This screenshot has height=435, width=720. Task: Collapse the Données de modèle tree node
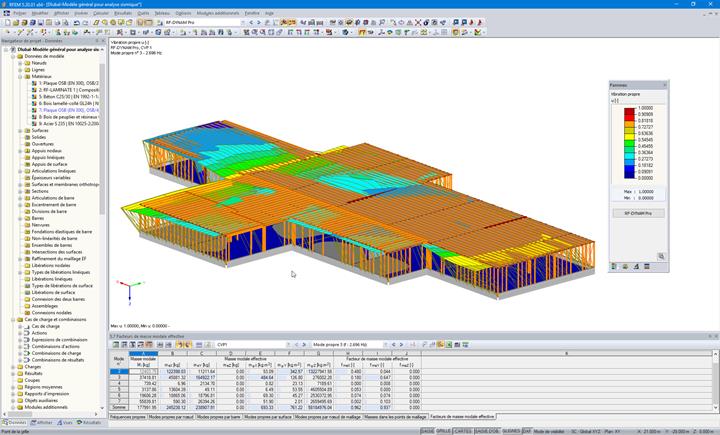pos(13,56)
